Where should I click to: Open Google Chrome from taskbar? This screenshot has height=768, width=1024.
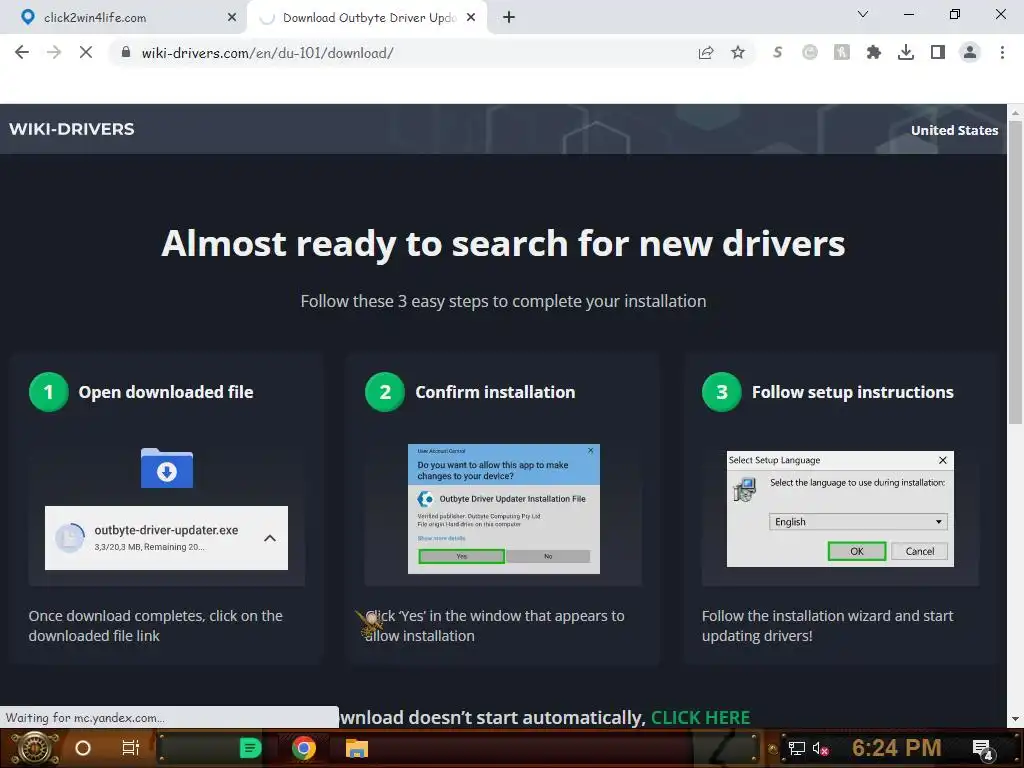coord(304,748)
